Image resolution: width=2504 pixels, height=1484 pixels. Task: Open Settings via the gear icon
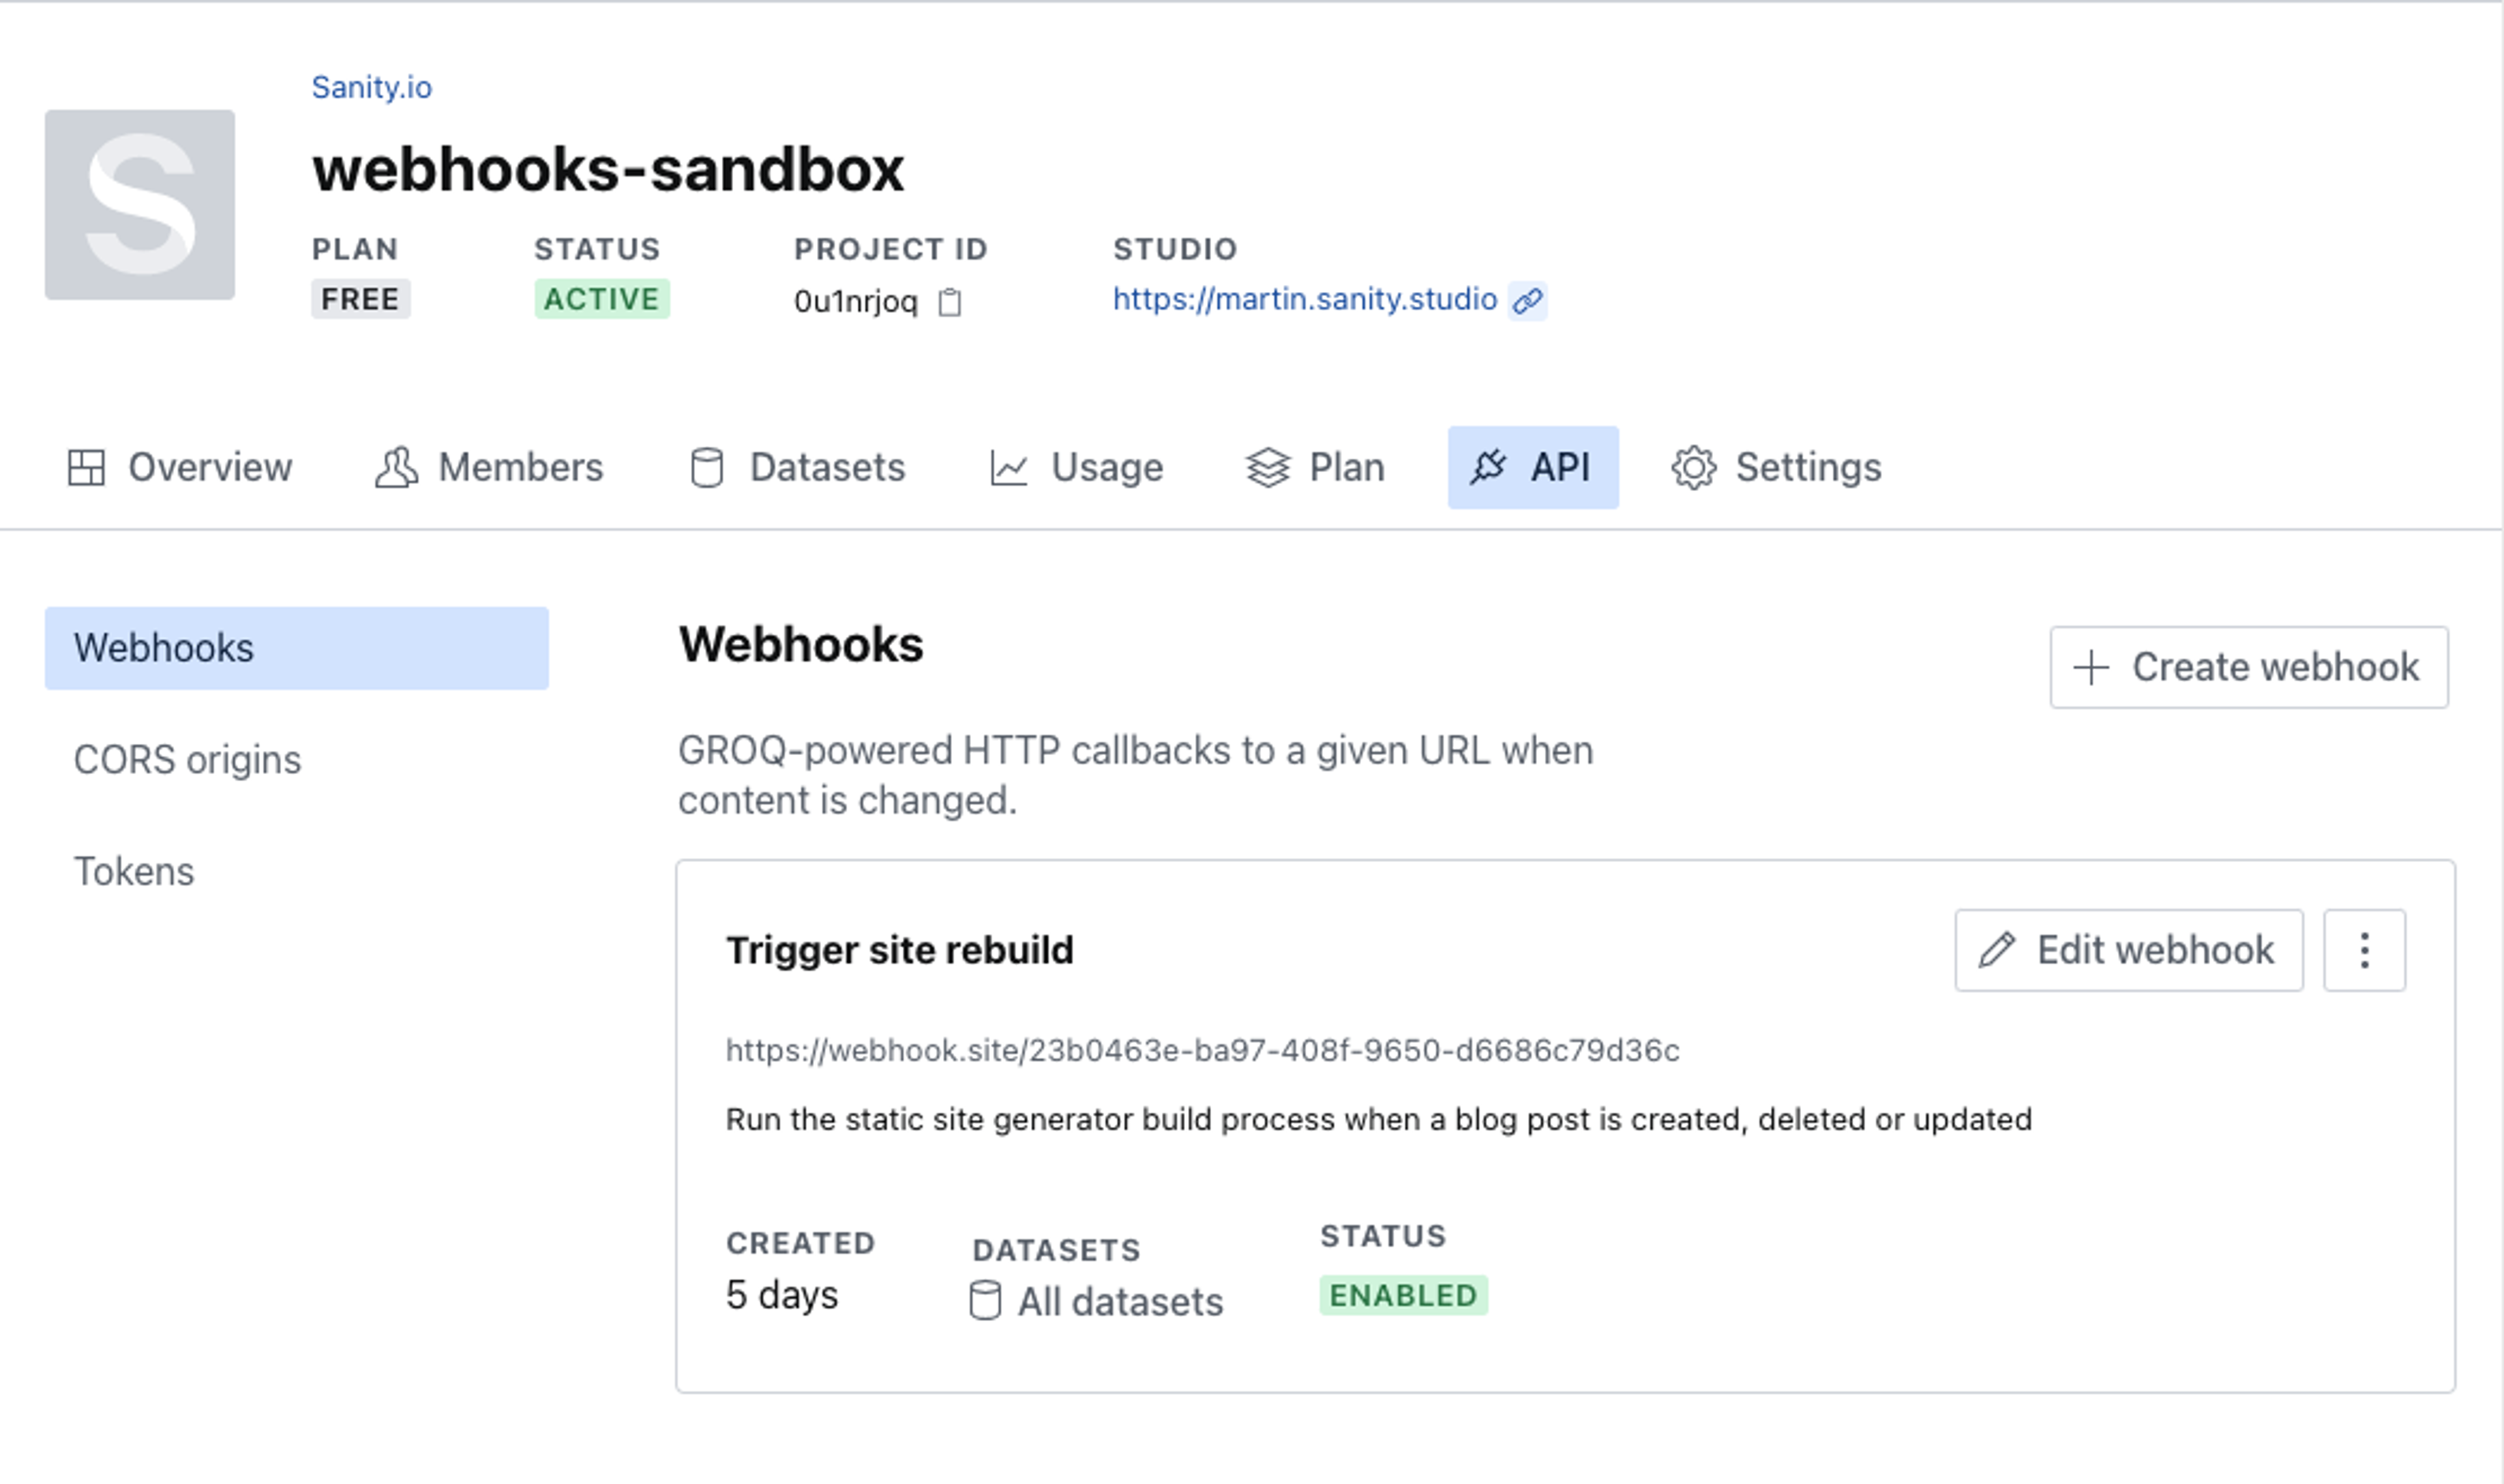pos(1694,468)
